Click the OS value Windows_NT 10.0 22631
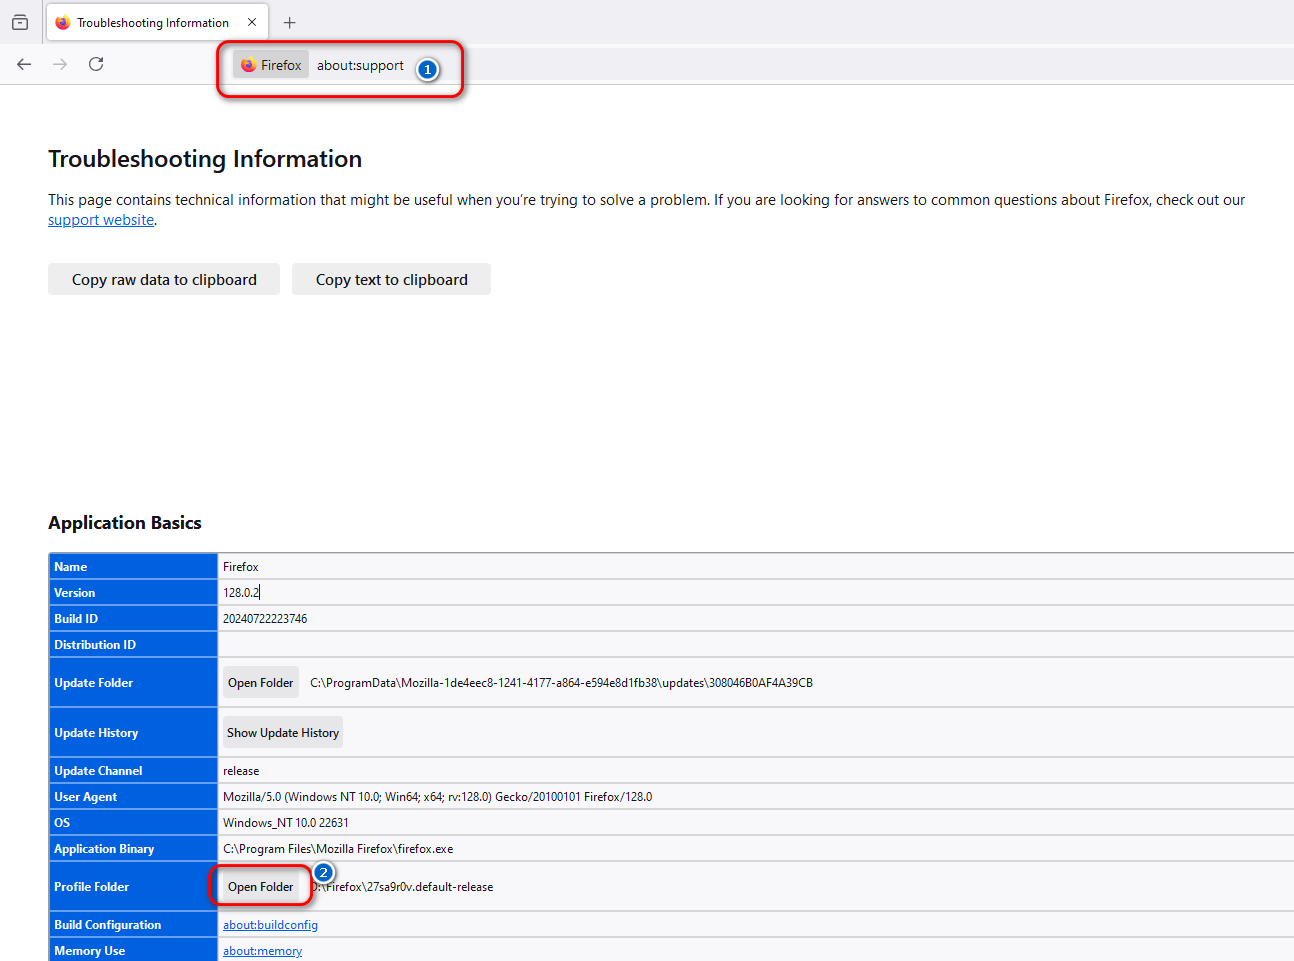This screenshot has width=1294, height=961. (286, 823)
